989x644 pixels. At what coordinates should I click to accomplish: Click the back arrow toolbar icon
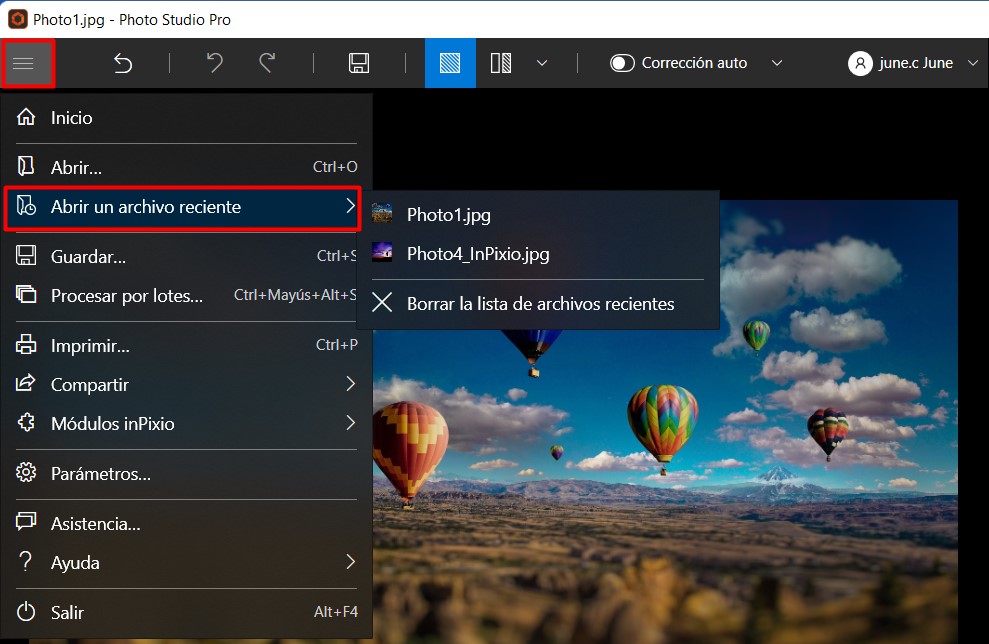tap(123, 63)
